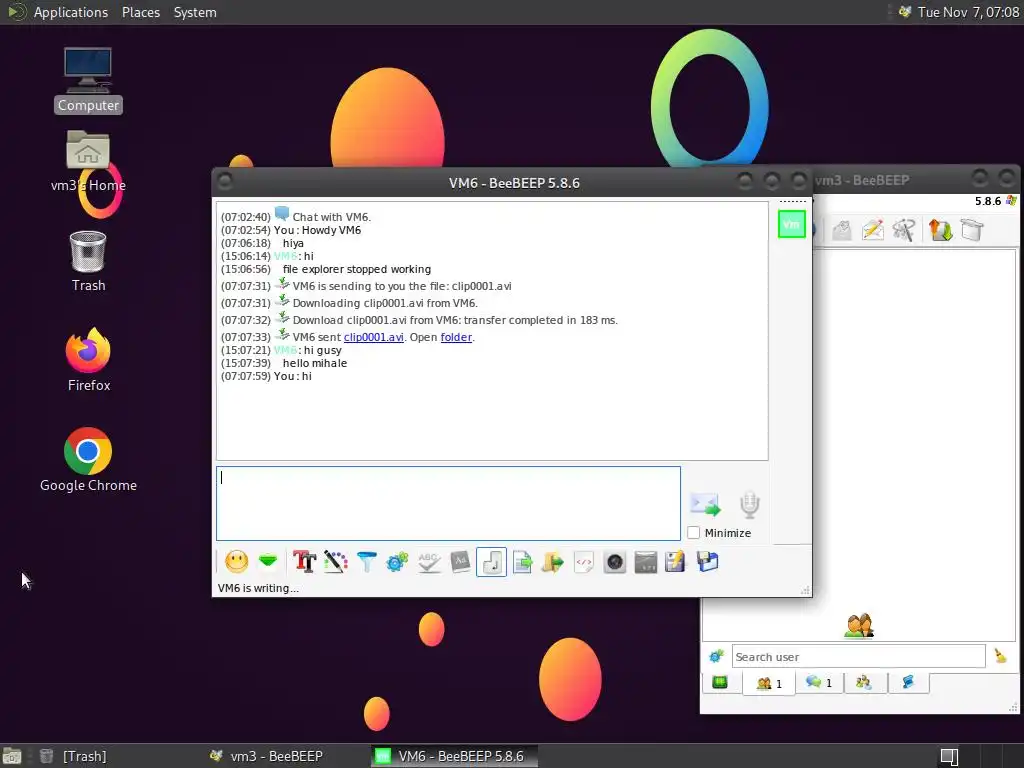The width and height of the screenshot is (1024, 768).
Task: Open the Places menu
Action: click(x=140, y=12)
